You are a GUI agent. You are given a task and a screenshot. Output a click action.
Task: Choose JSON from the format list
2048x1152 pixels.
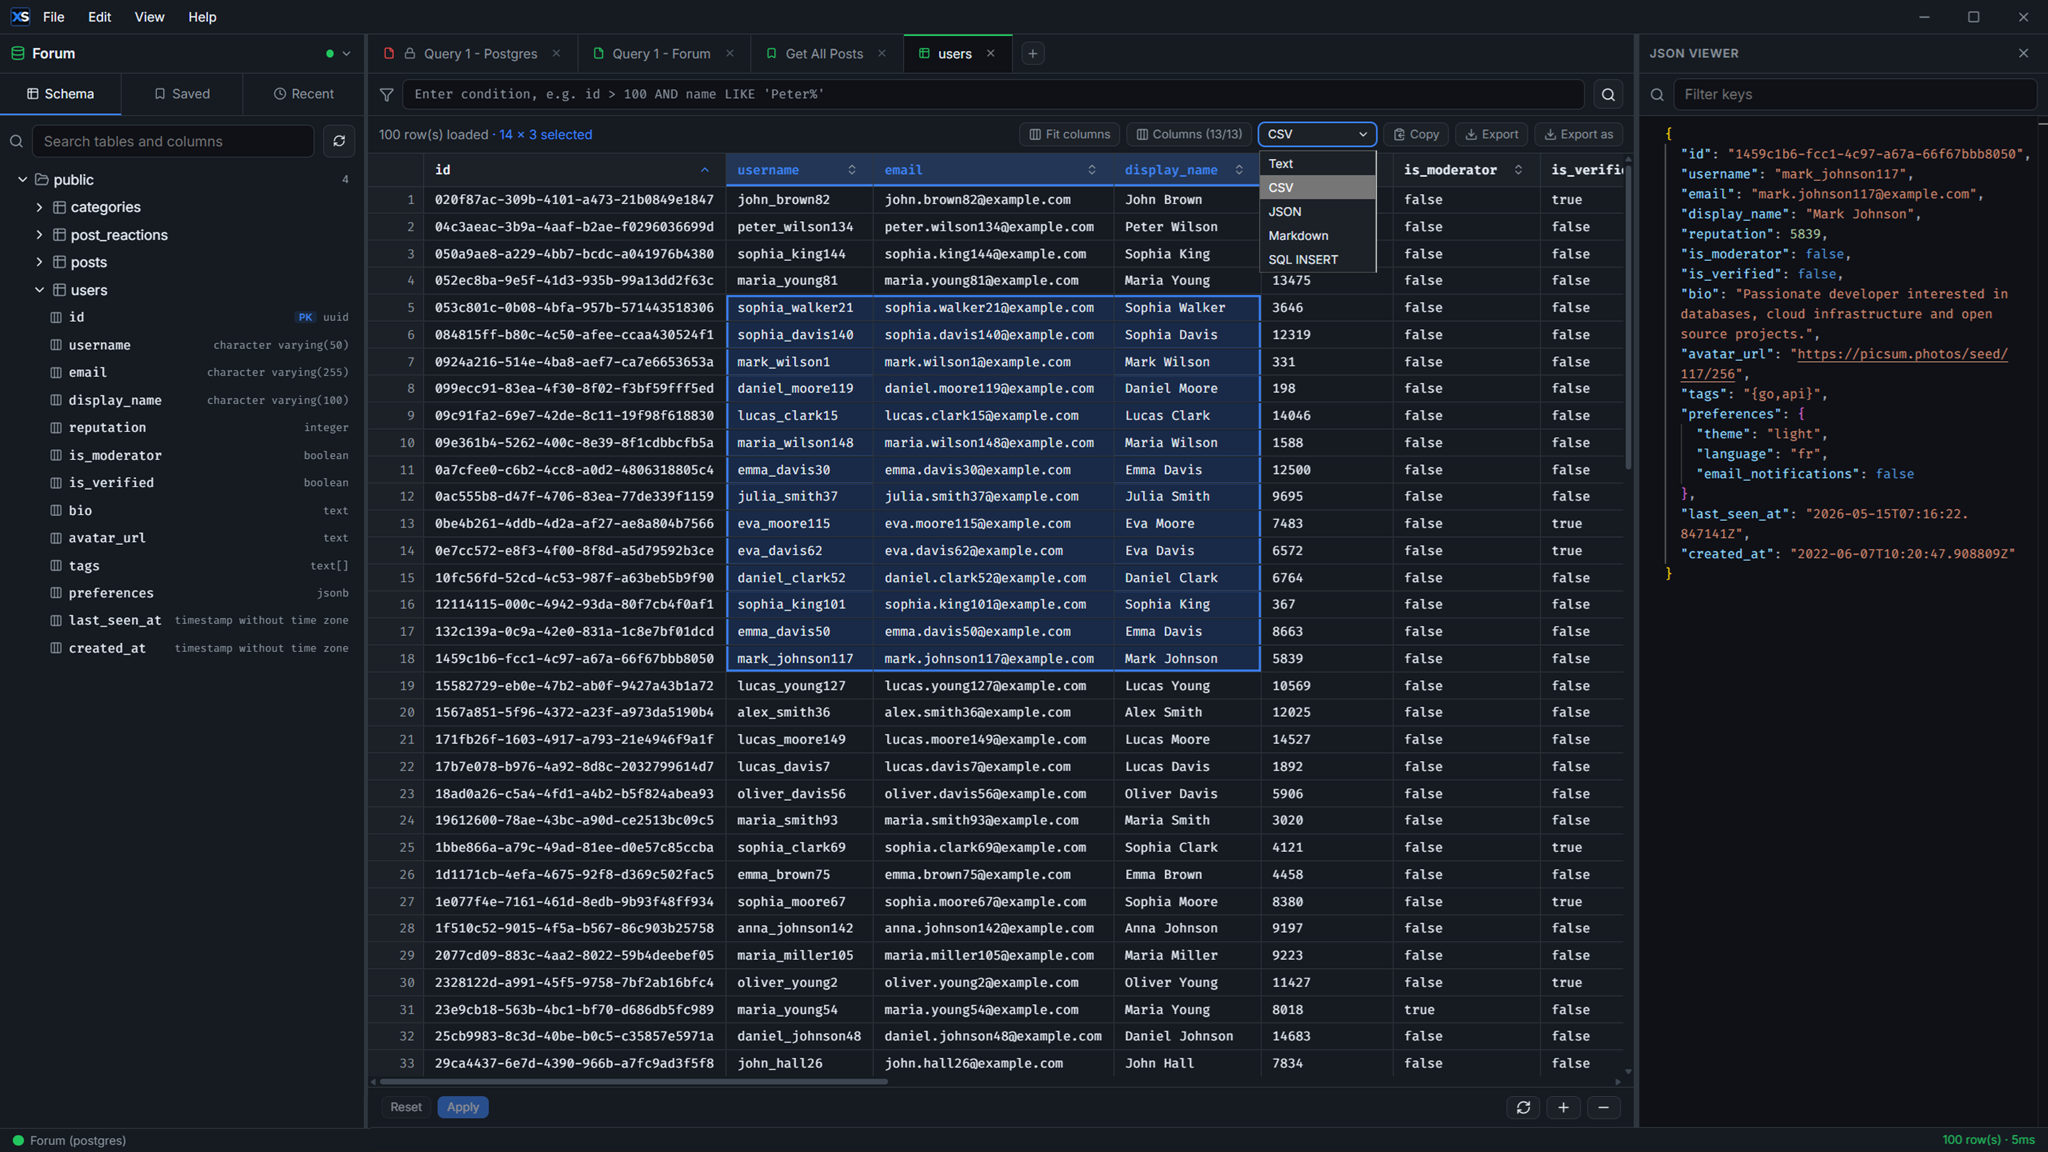point(1317,212)
